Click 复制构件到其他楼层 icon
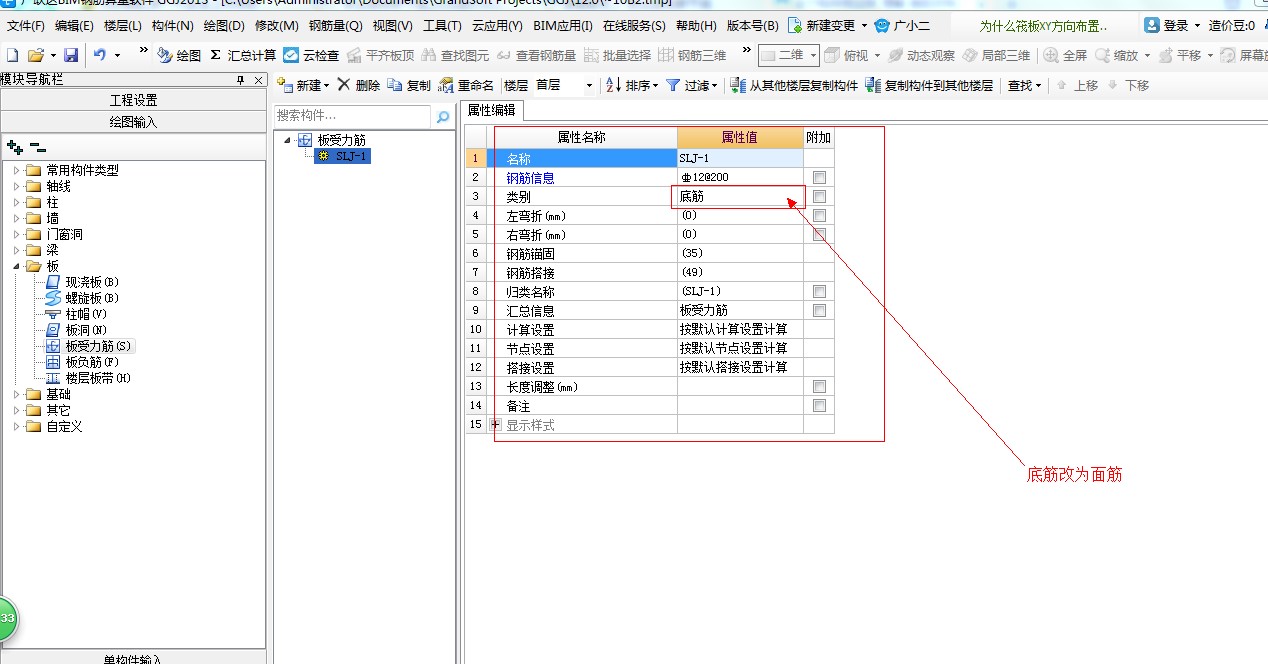This screenshot has width=1268, height=664. click(x=929, y=85)
